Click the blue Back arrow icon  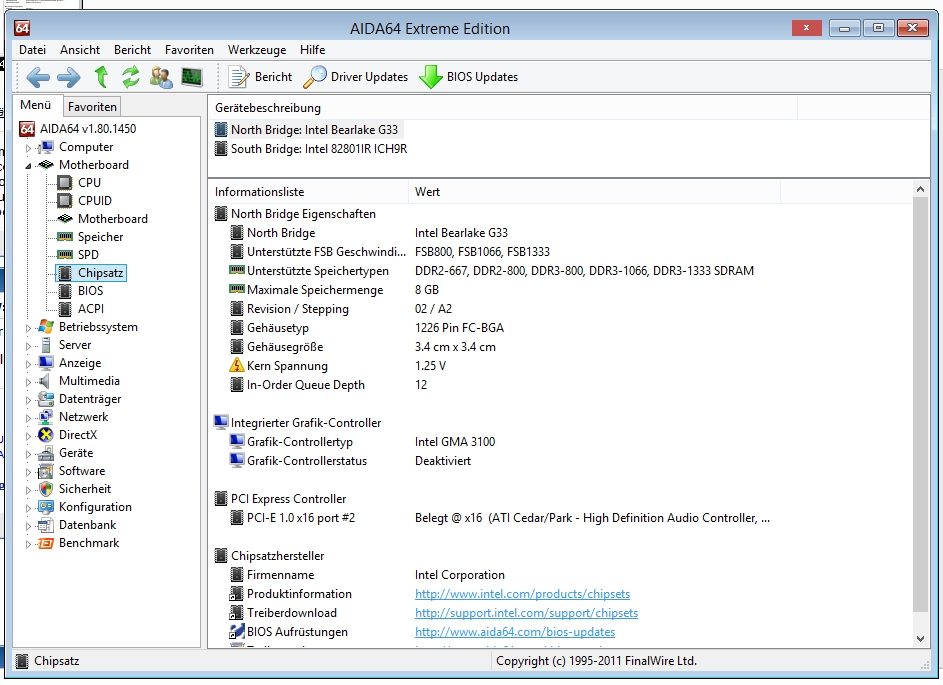(x=38, y=77)
